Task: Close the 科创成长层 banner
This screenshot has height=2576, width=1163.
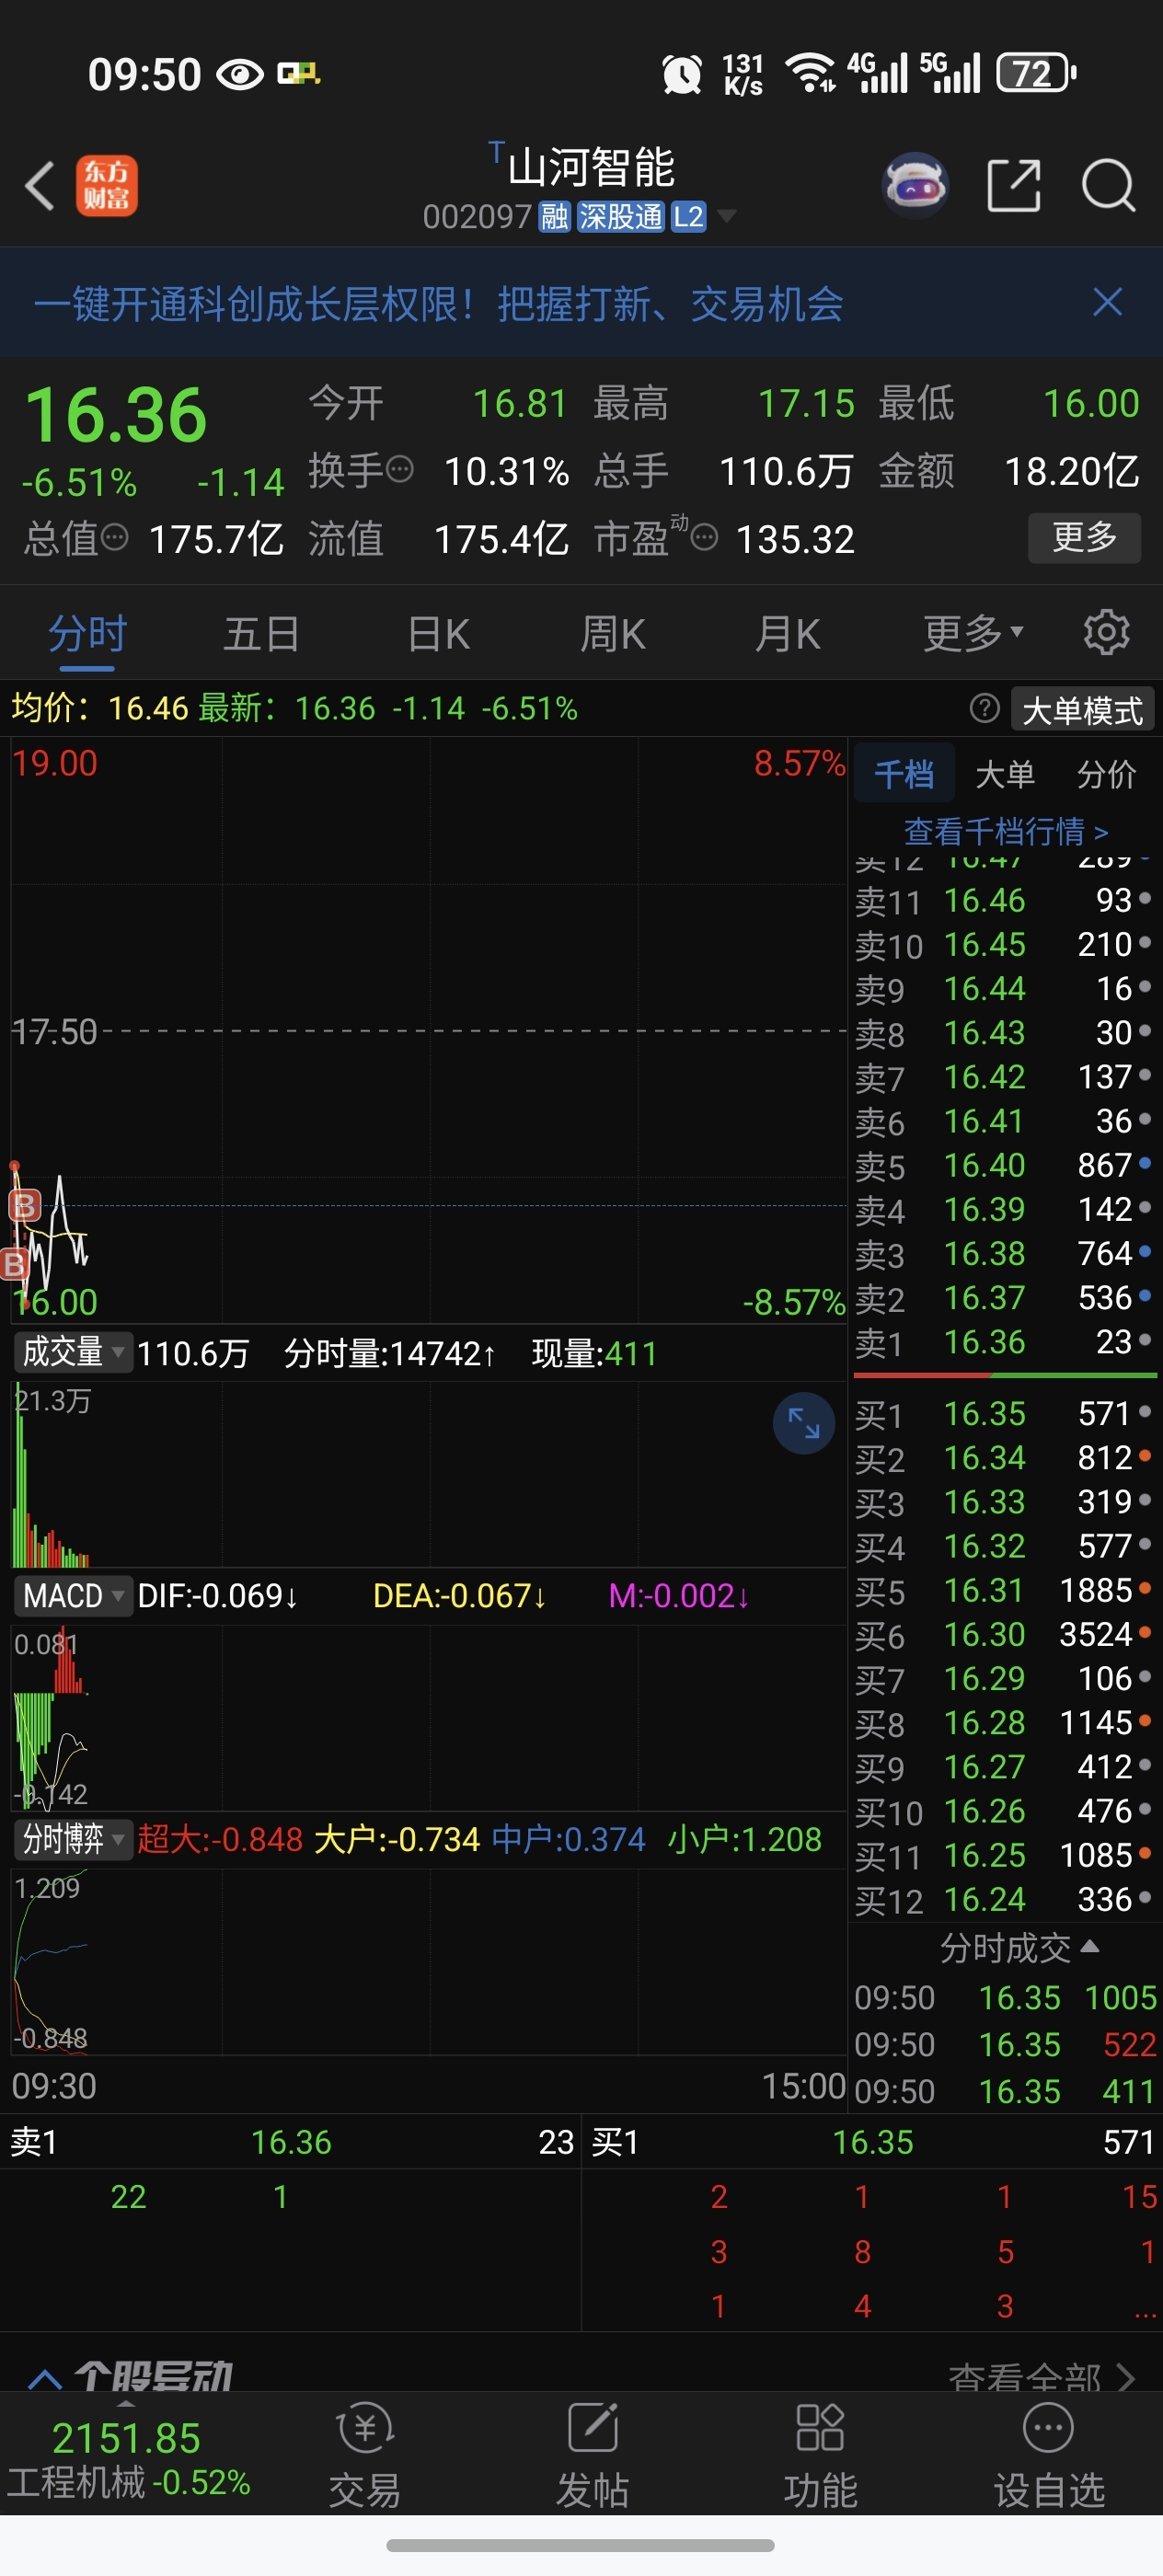Action: (1107, 302)
